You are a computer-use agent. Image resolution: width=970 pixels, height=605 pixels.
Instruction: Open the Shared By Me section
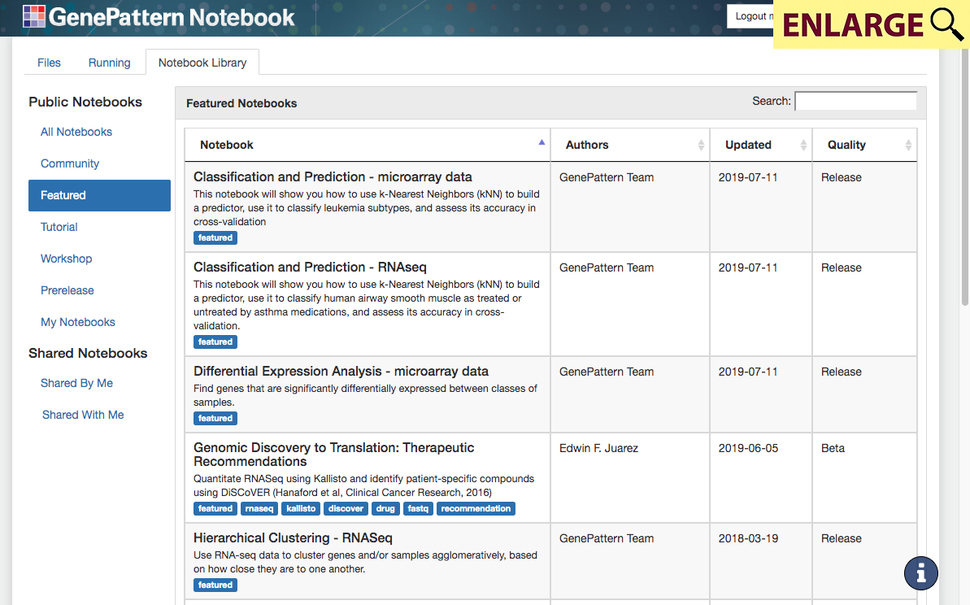click(x=77, y=382)
